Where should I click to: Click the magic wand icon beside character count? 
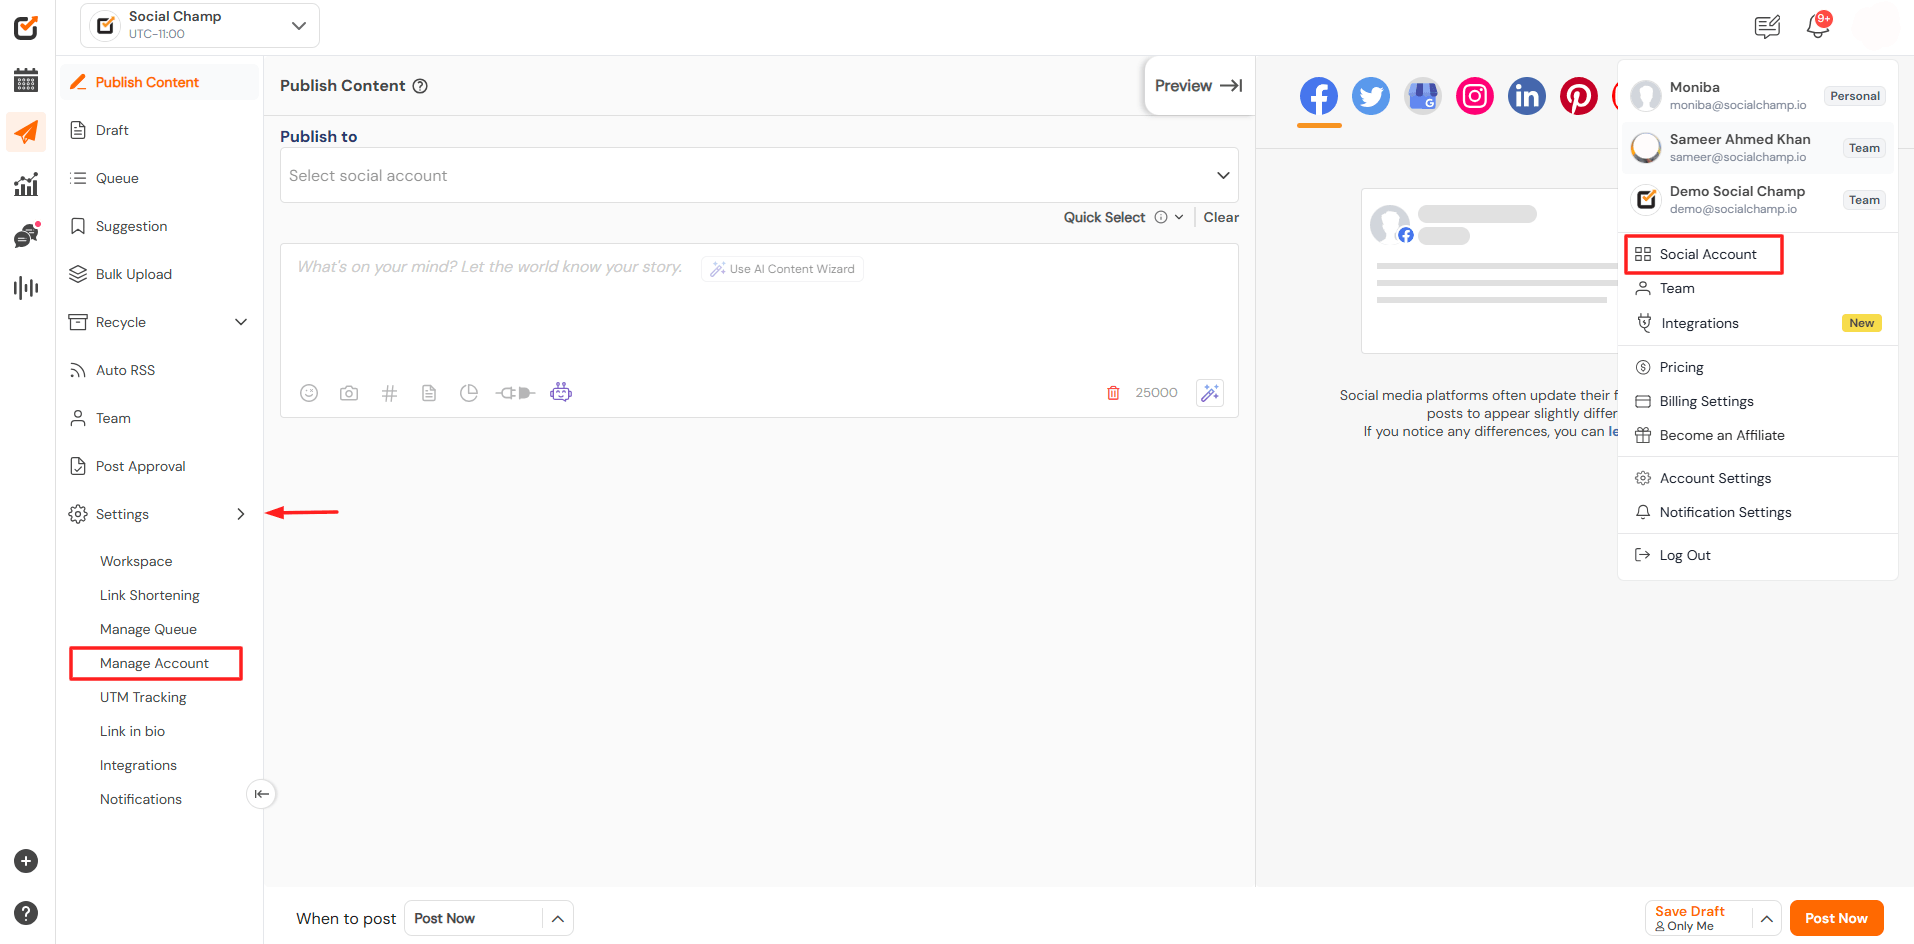(1210, 393)
